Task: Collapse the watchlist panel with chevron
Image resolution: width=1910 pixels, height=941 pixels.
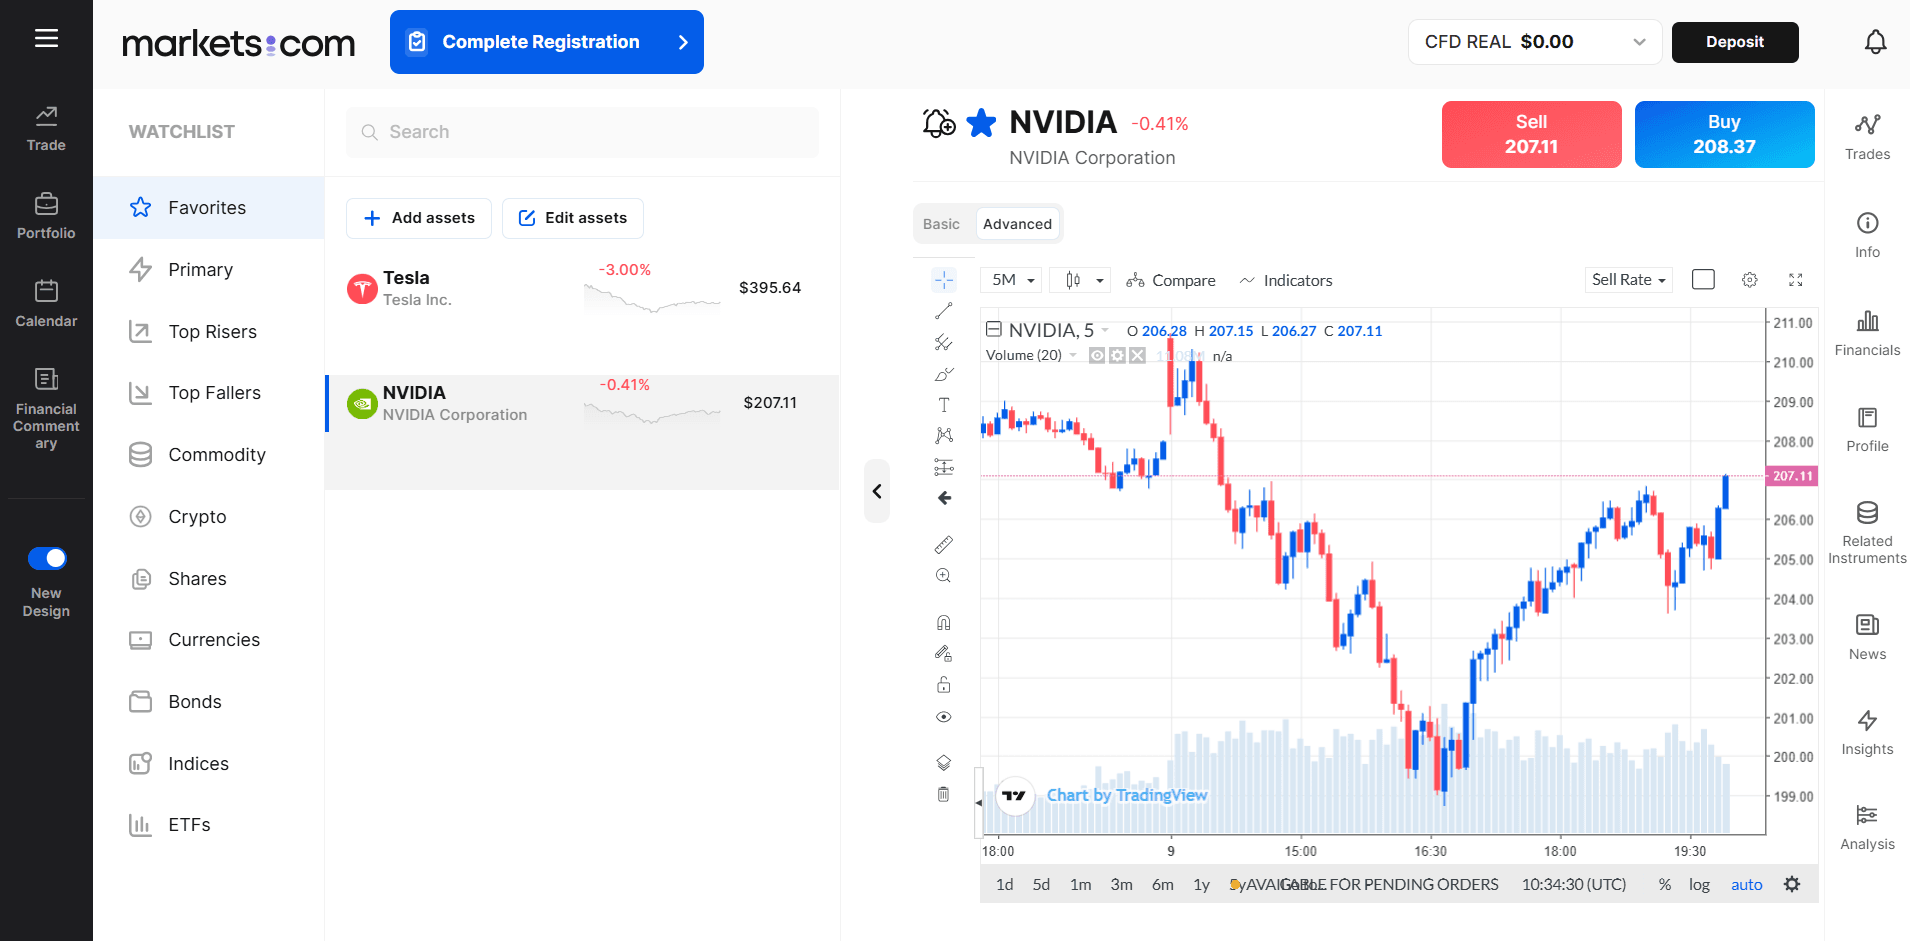Action: (877, 491)
